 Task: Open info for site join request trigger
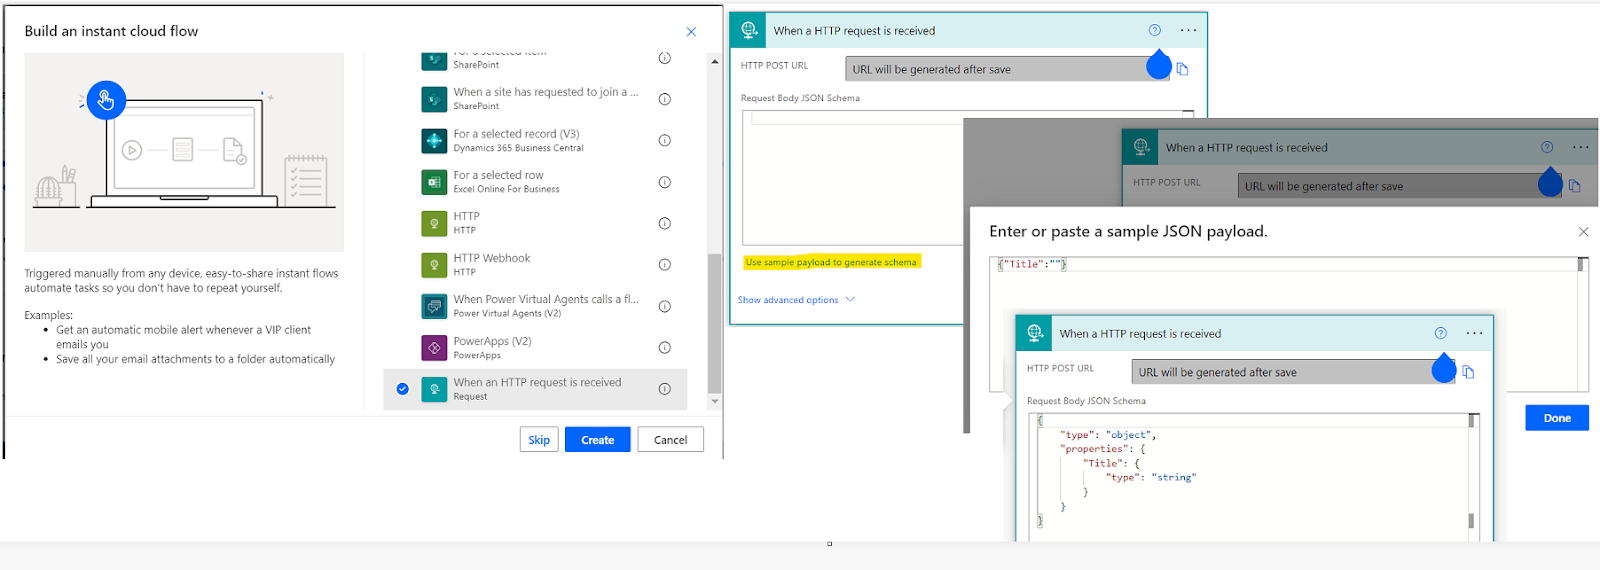tap(664, 99)
